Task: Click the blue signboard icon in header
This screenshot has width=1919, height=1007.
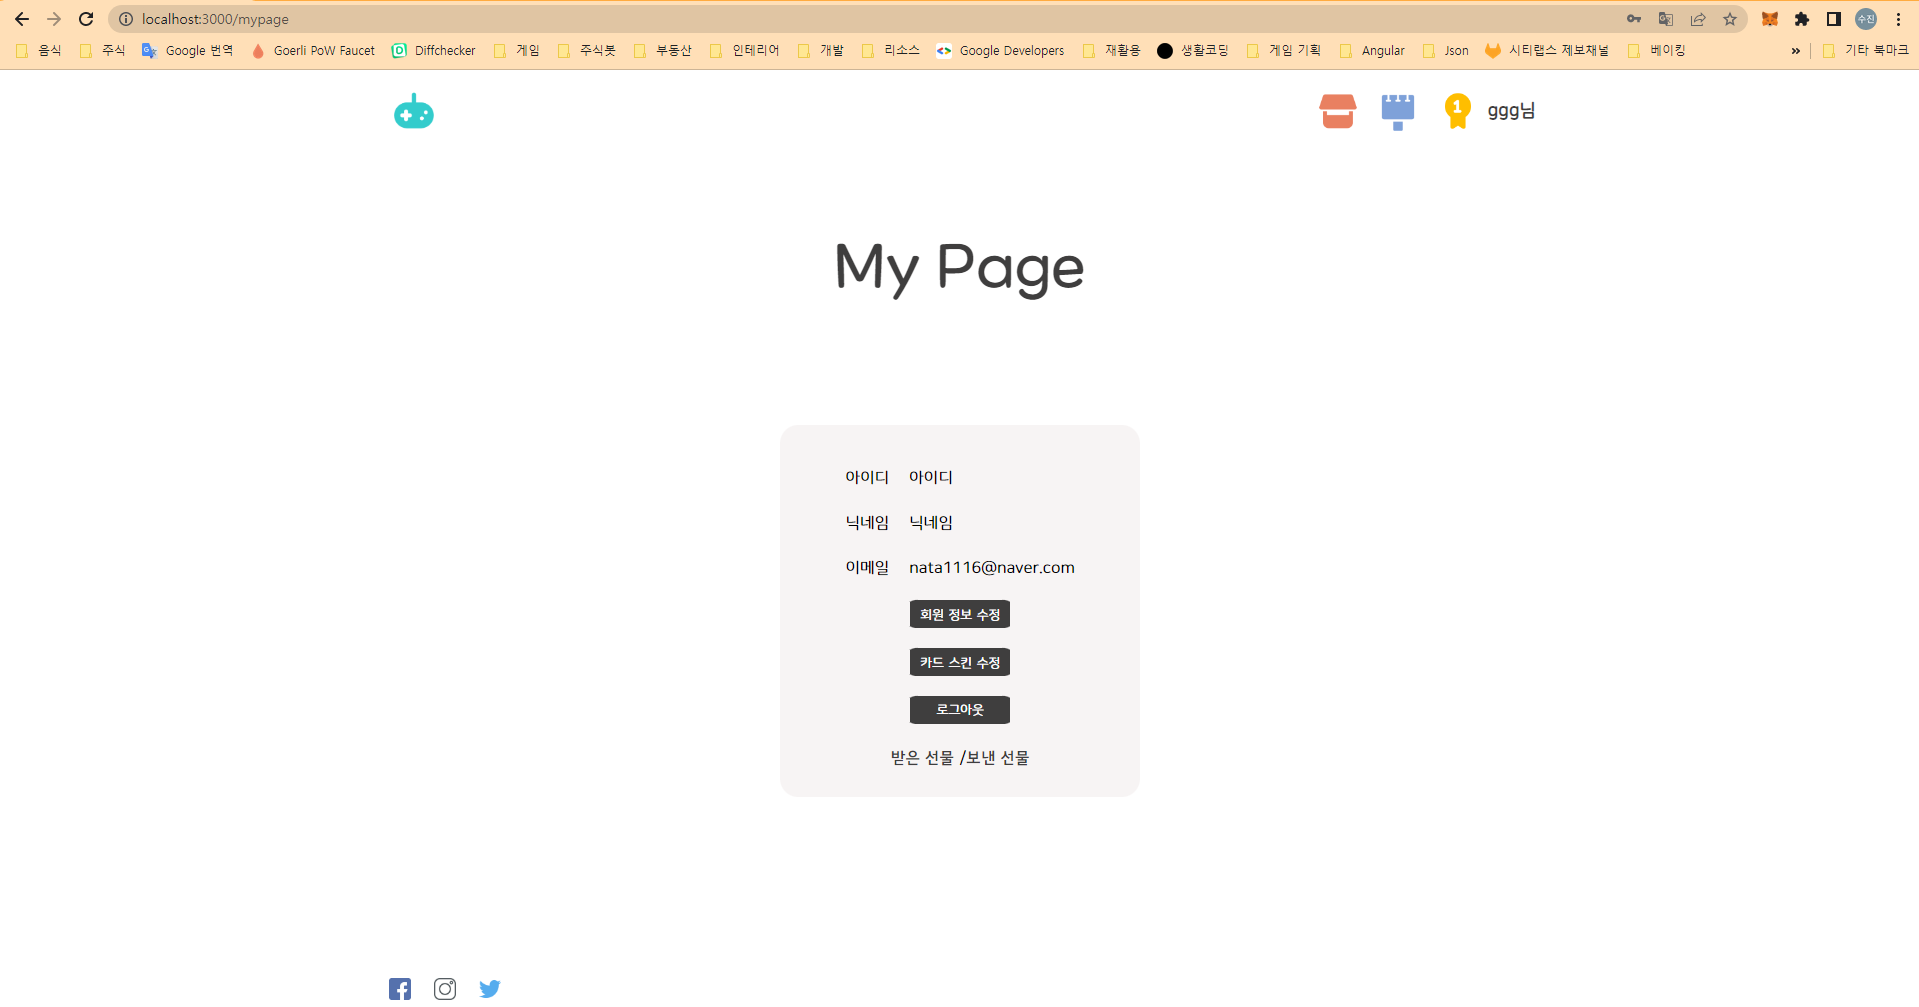Action: (1397, 111)
